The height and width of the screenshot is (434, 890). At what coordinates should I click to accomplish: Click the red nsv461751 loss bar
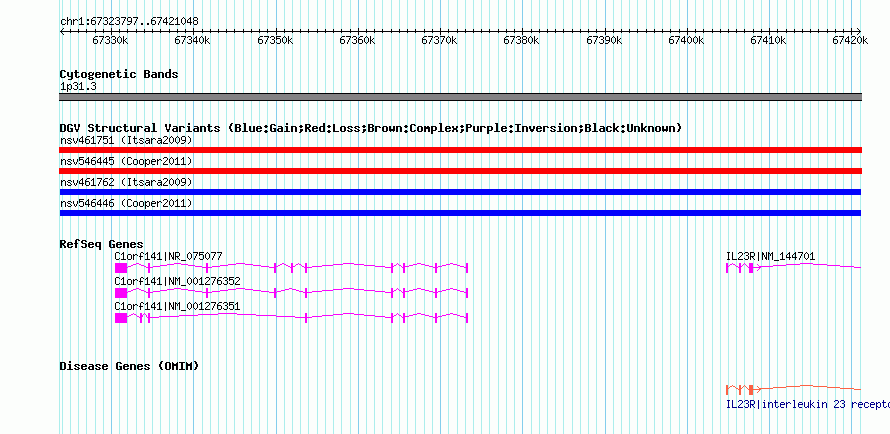coord(460,150)
